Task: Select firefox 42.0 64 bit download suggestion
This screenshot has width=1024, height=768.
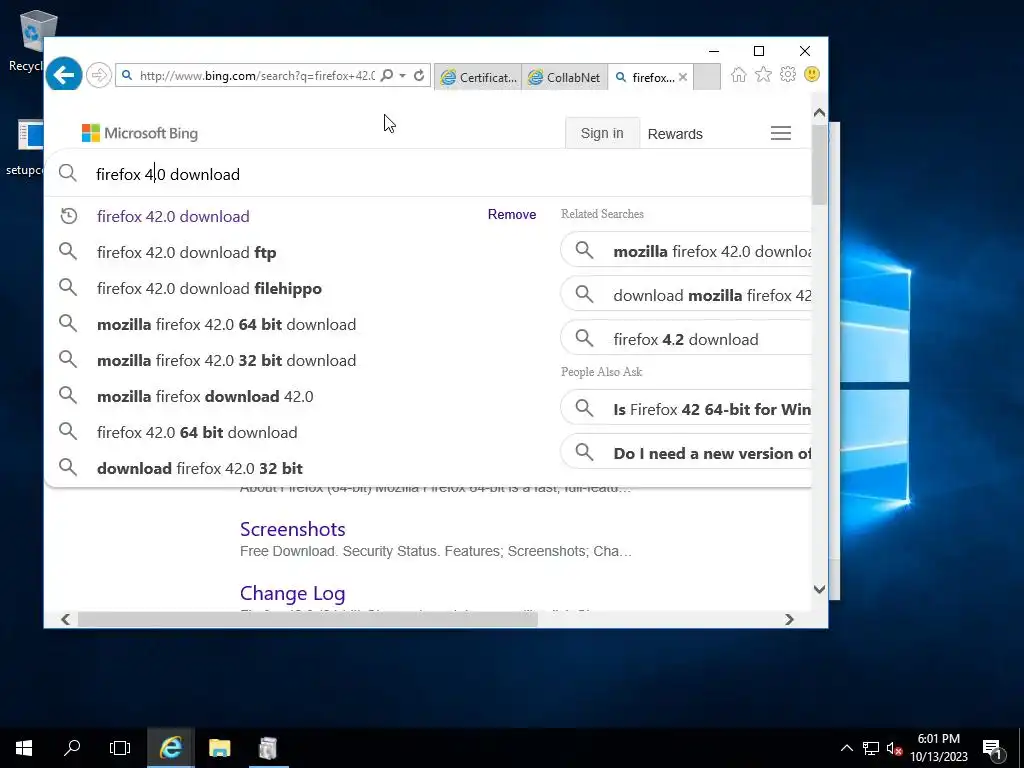Action: [x=197, y=432]
